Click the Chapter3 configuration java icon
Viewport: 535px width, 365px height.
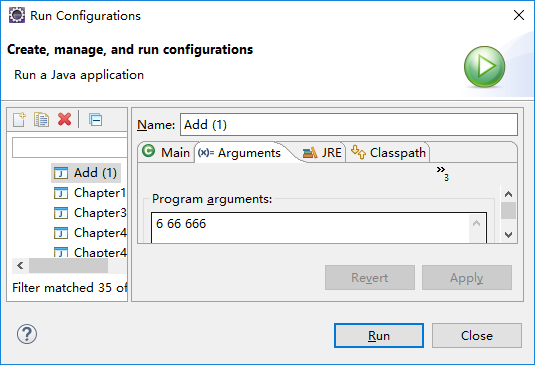pyautogui.click(x=61, y=213)
